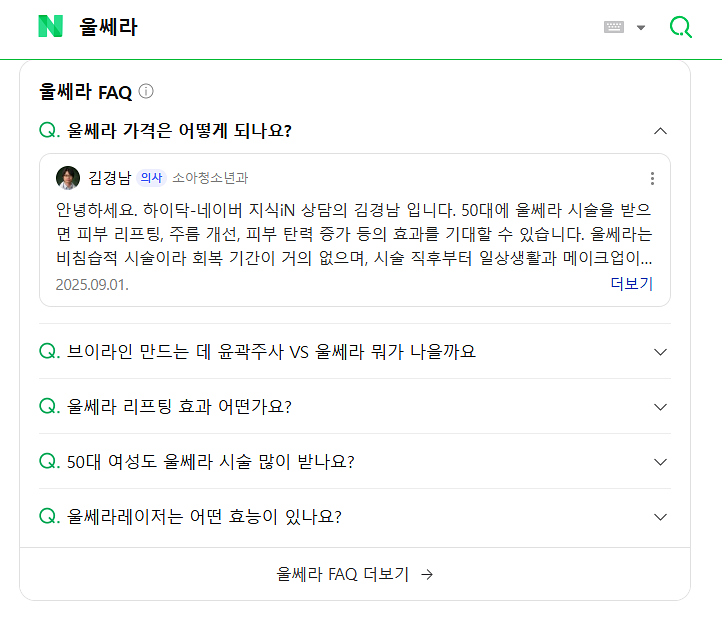The width and height of the screenshot is (722, 625).
Task: Open the keyboard options dropdown arrow
Action: (641, 28)
